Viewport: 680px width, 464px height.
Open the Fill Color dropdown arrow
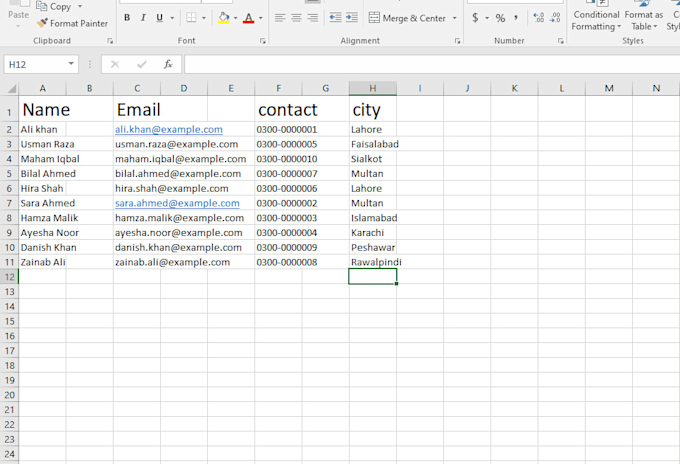(235, 18)
